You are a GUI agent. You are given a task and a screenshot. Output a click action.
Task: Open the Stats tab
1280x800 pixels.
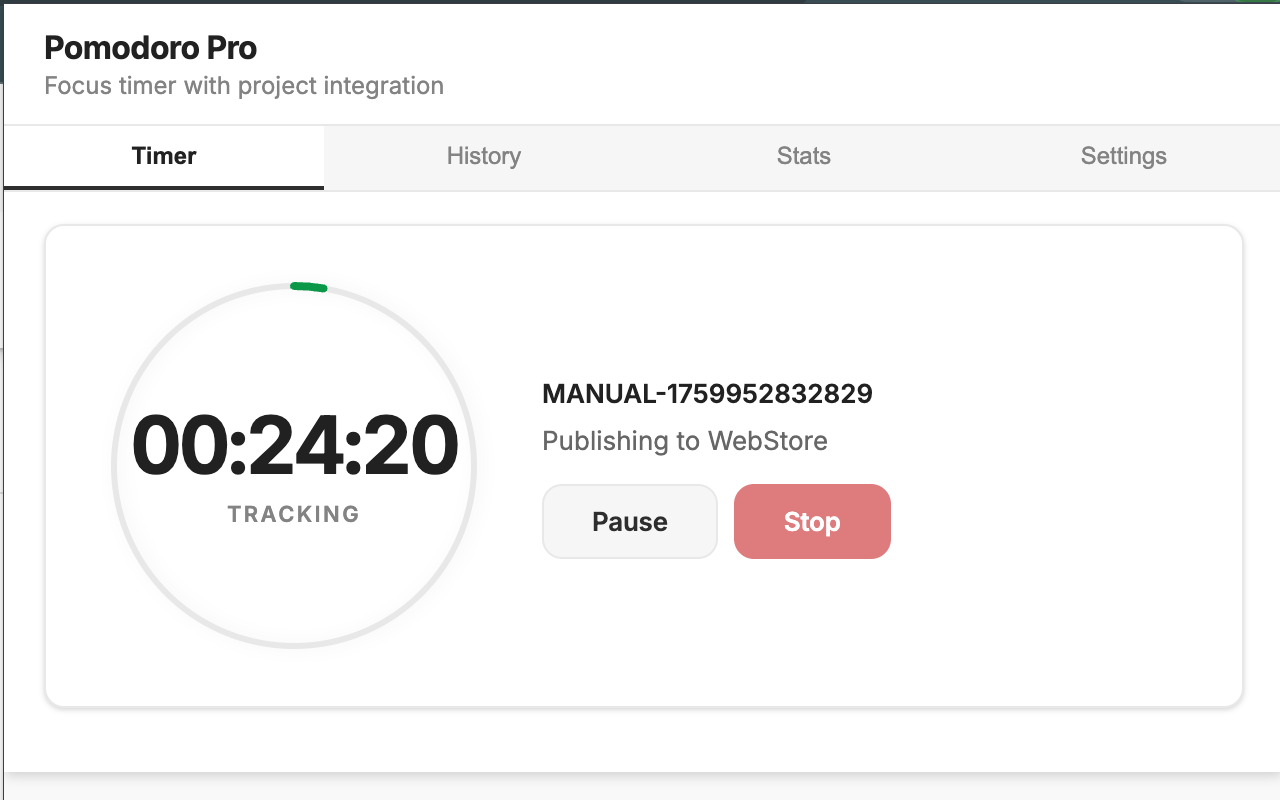click(x=803, y=156)
